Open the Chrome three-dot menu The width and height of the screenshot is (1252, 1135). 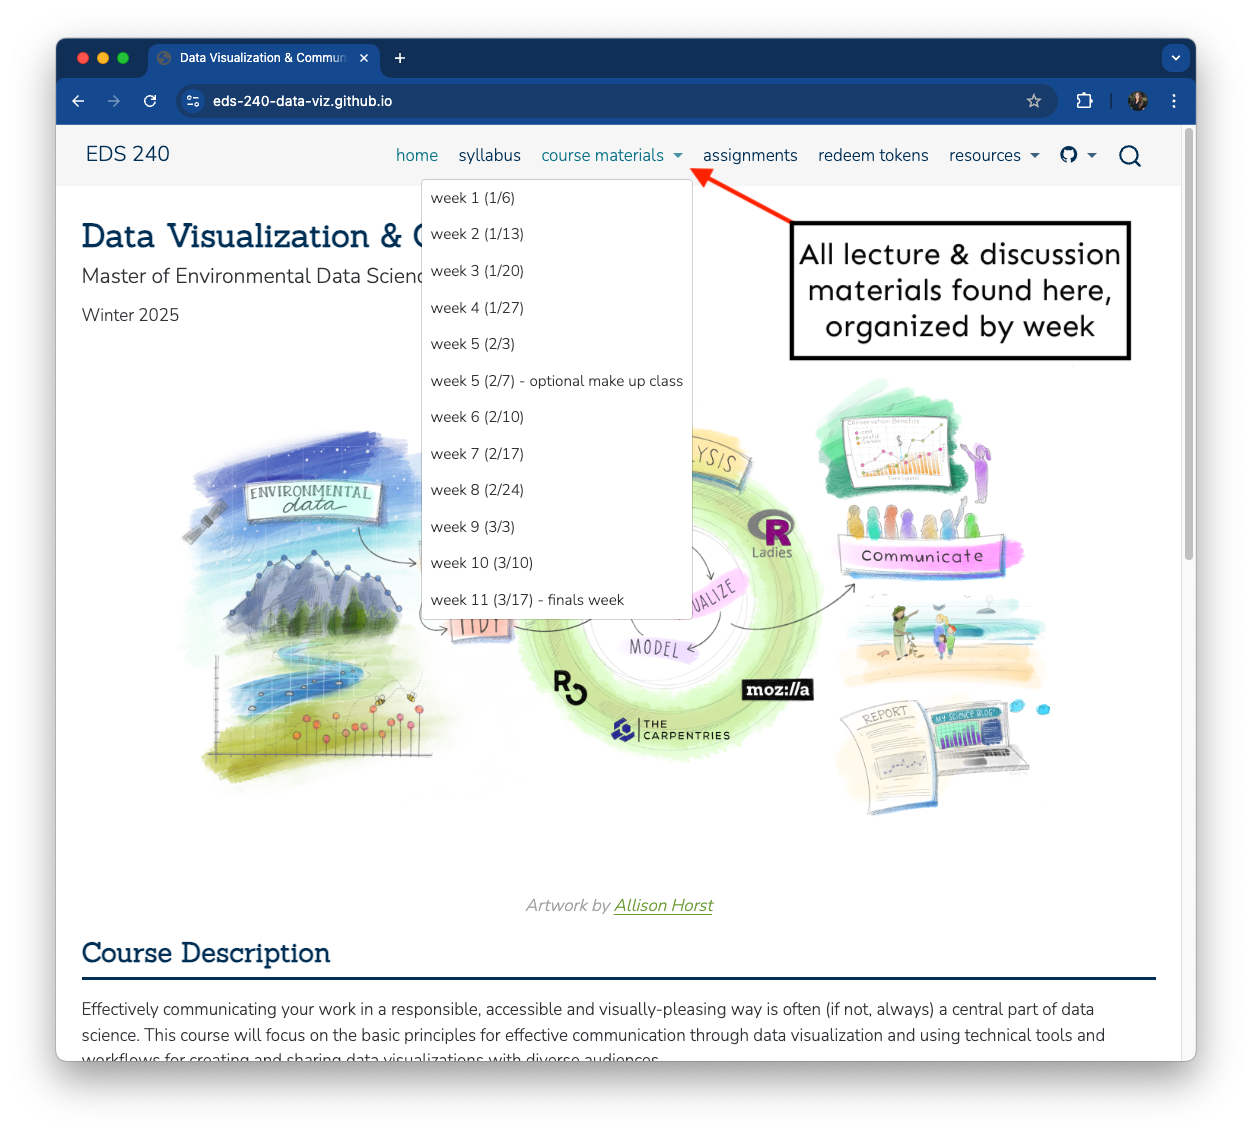(x=1173, y=101)
